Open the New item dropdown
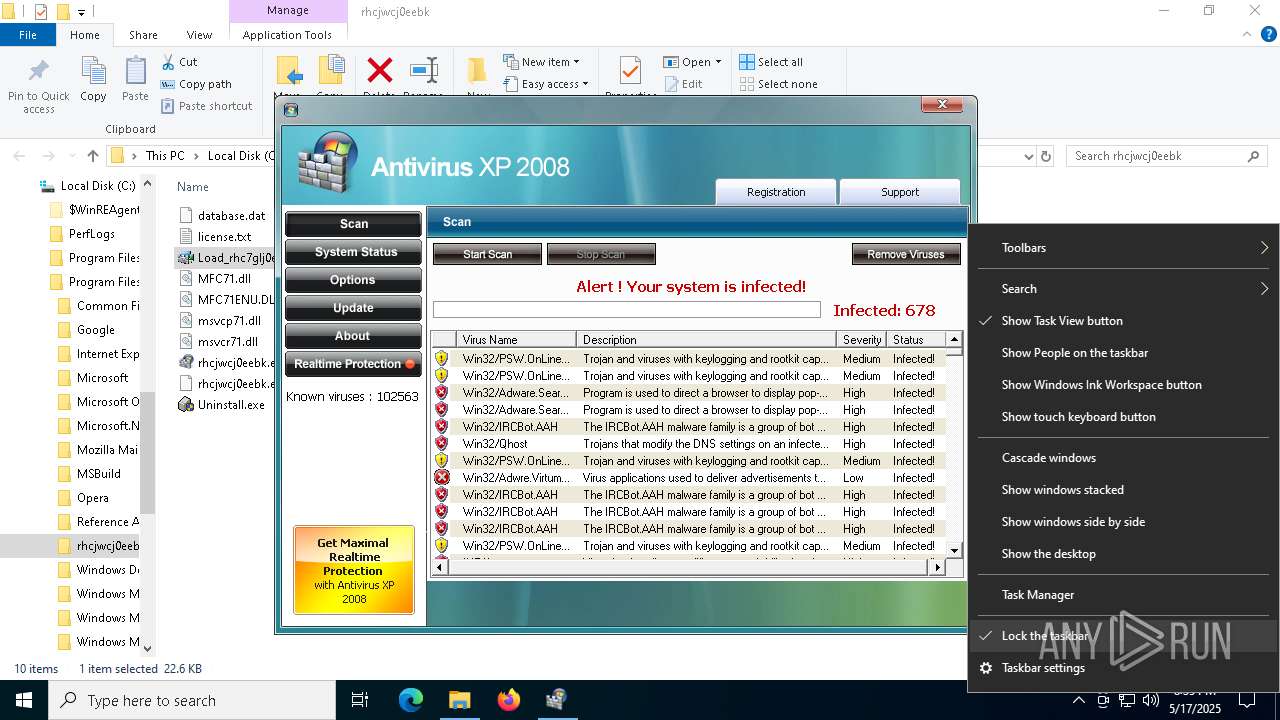The width and height of the screenshot is (1280, 720). click(x=541, y=62)
